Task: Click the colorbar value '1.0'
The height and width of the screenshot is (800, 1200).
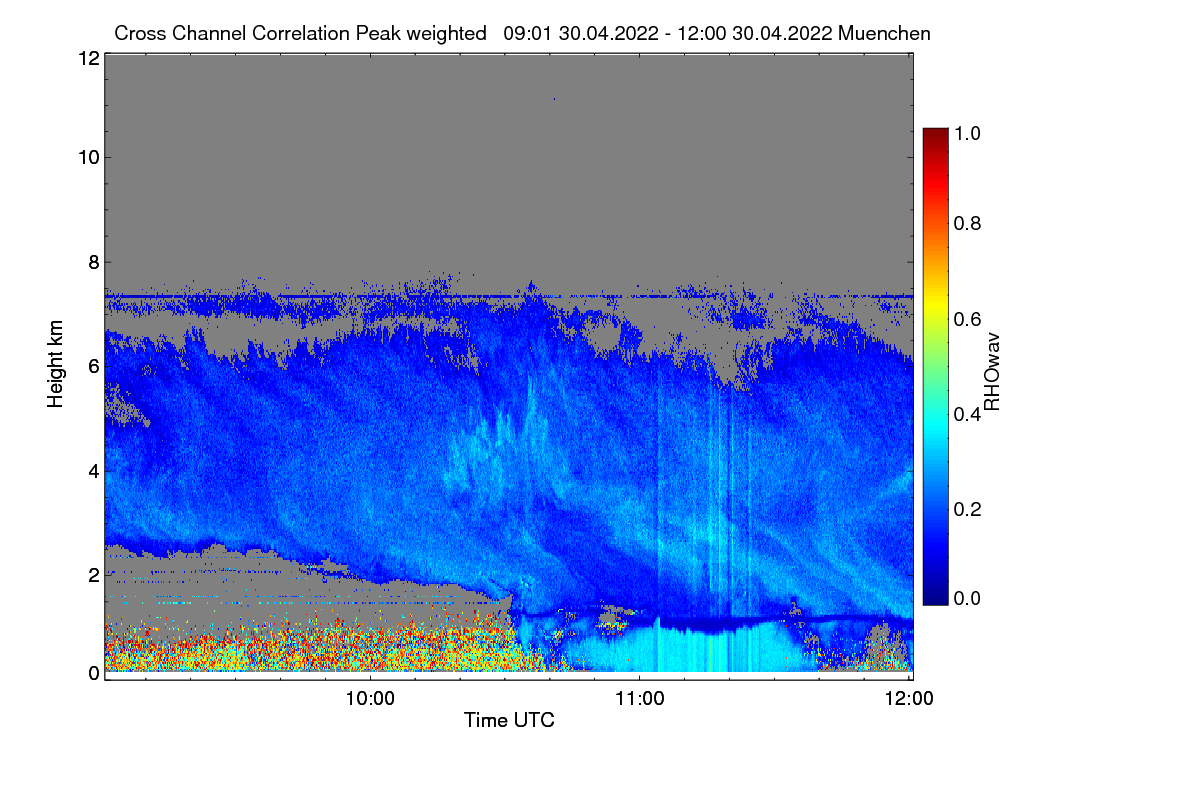Action: [x=967, y=132]
